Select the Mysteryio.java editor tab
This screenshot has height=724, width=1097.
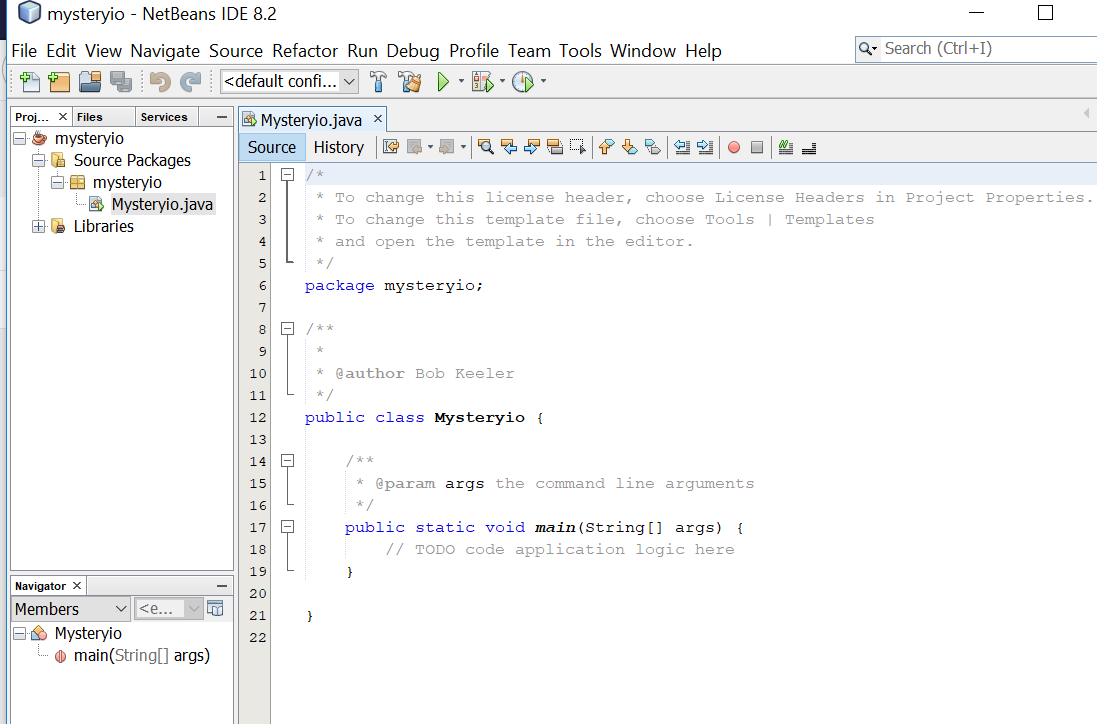coord(311,120)
